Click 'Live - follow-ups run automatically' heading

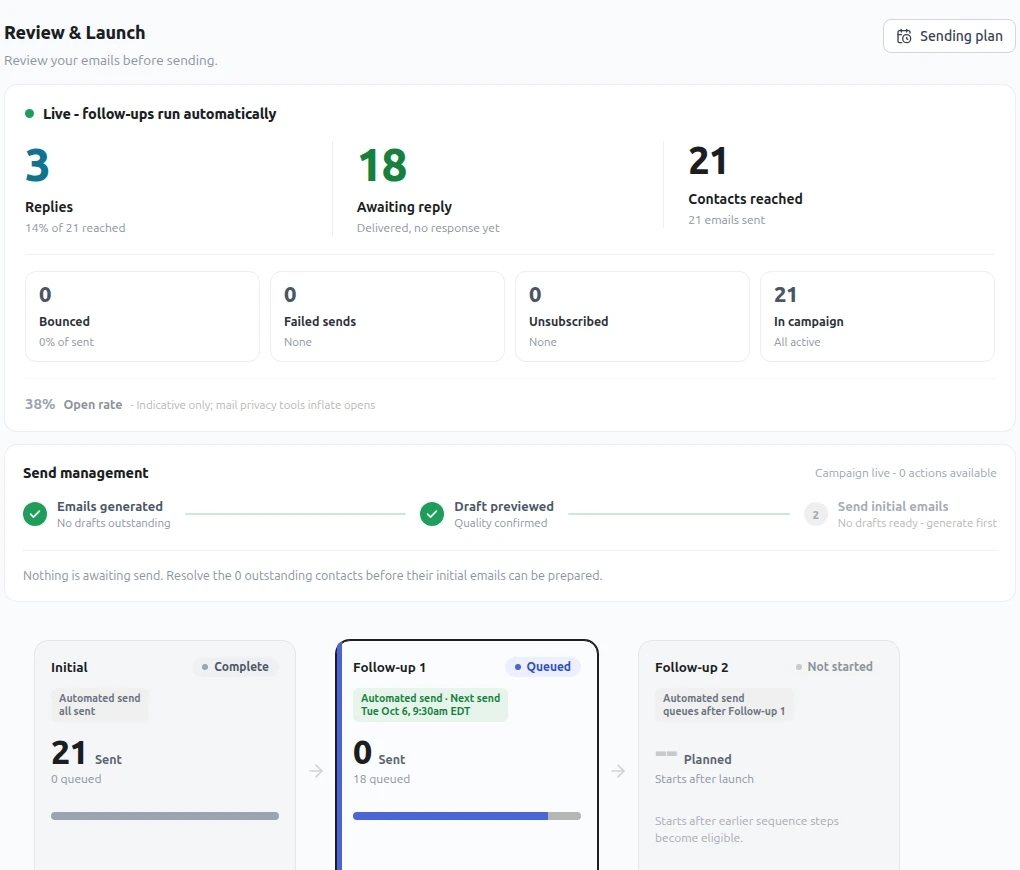159,114
